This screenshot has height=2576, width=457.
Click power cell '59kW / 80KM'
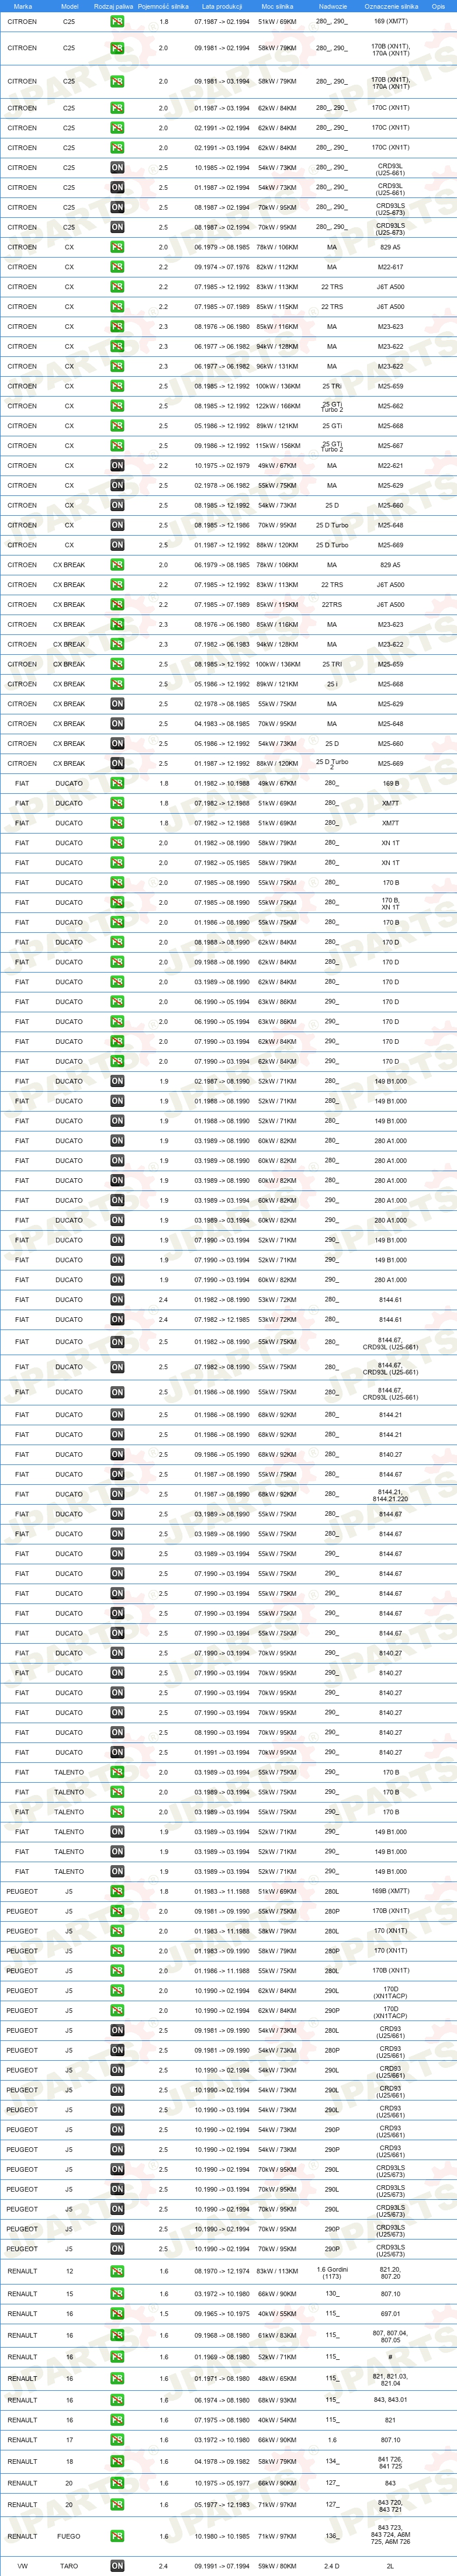277,2566
